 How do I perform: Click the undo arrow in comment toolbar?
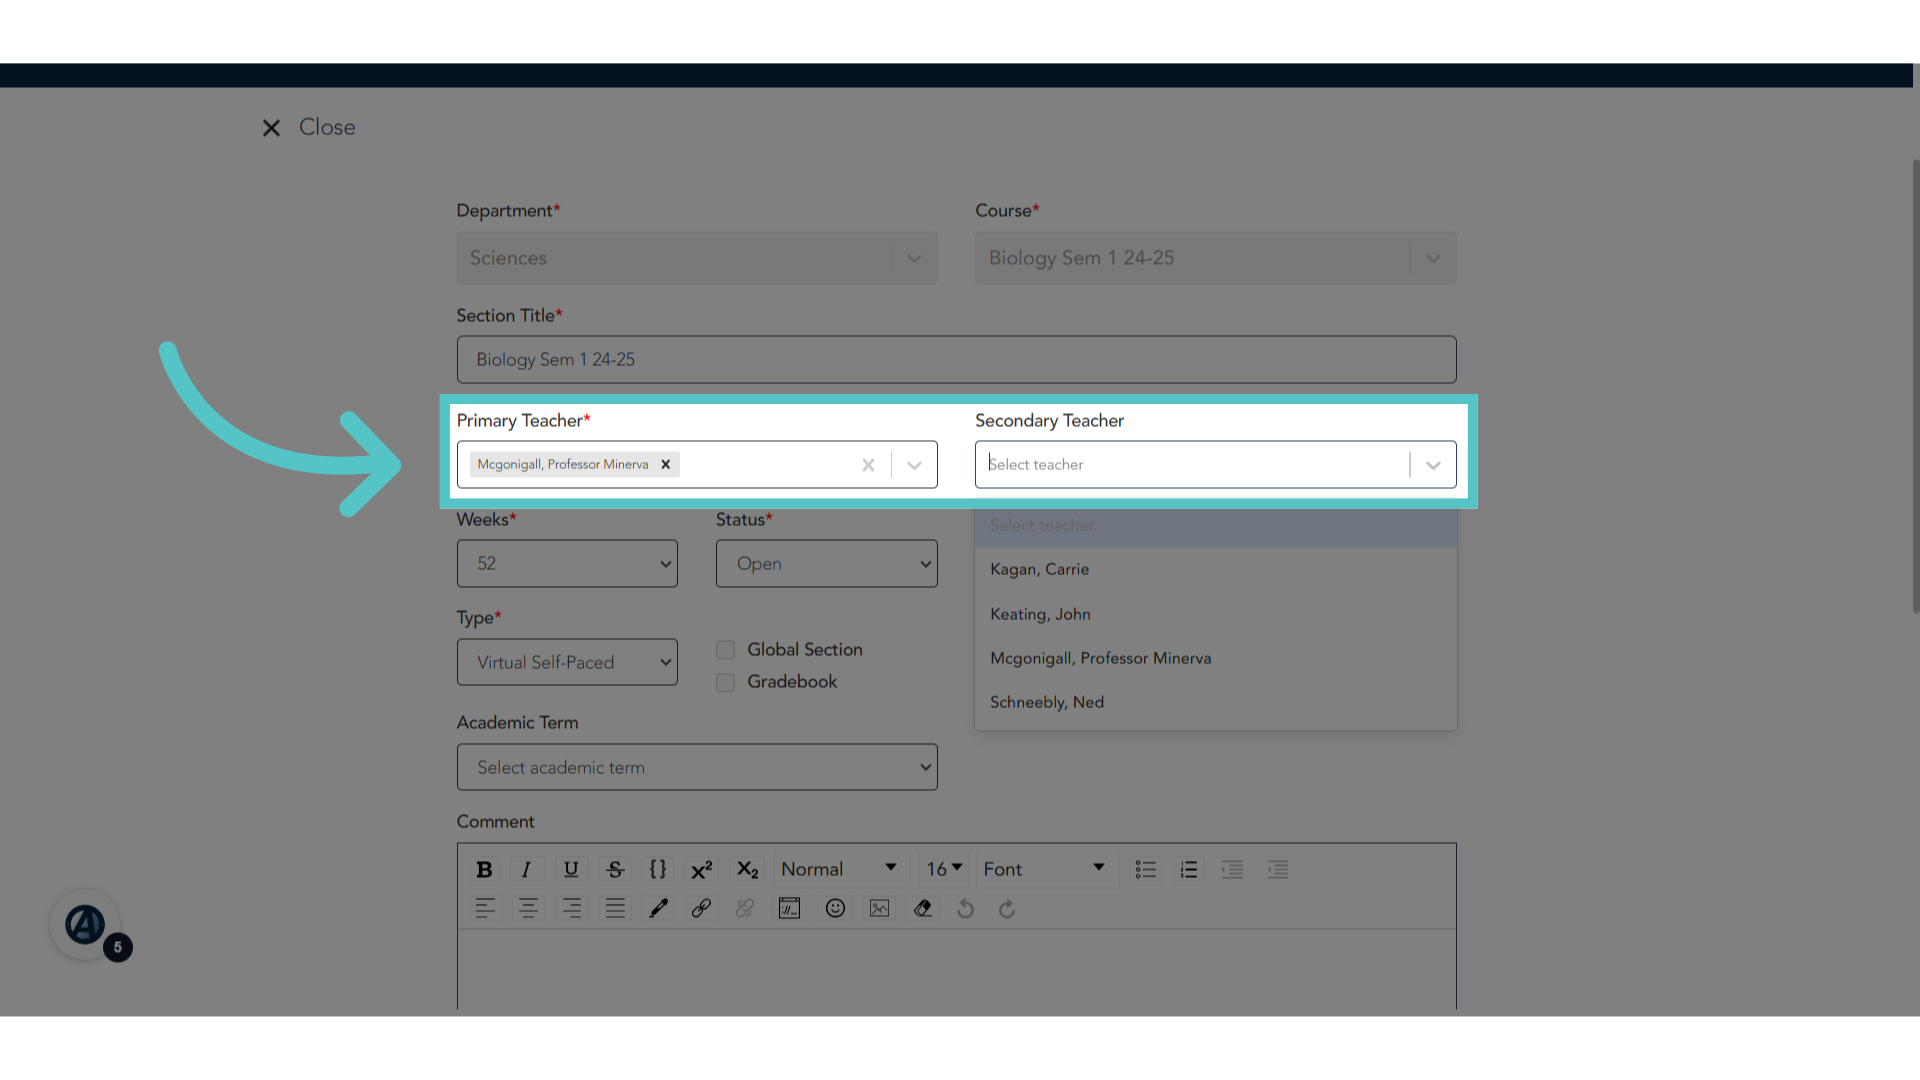click(x=965, y=908)
